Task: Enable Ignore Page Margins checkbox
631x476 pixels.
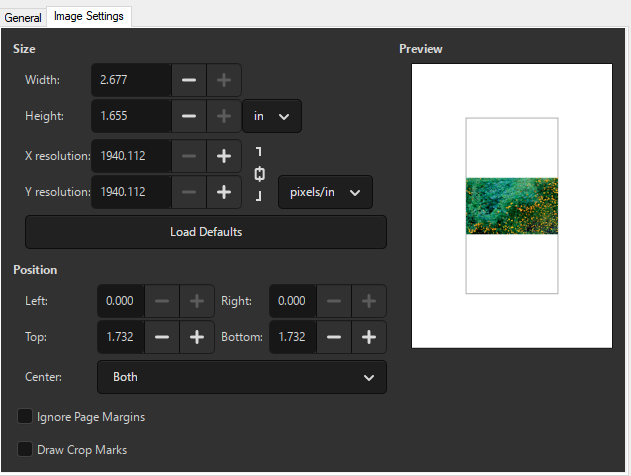Action: [24, 416]
